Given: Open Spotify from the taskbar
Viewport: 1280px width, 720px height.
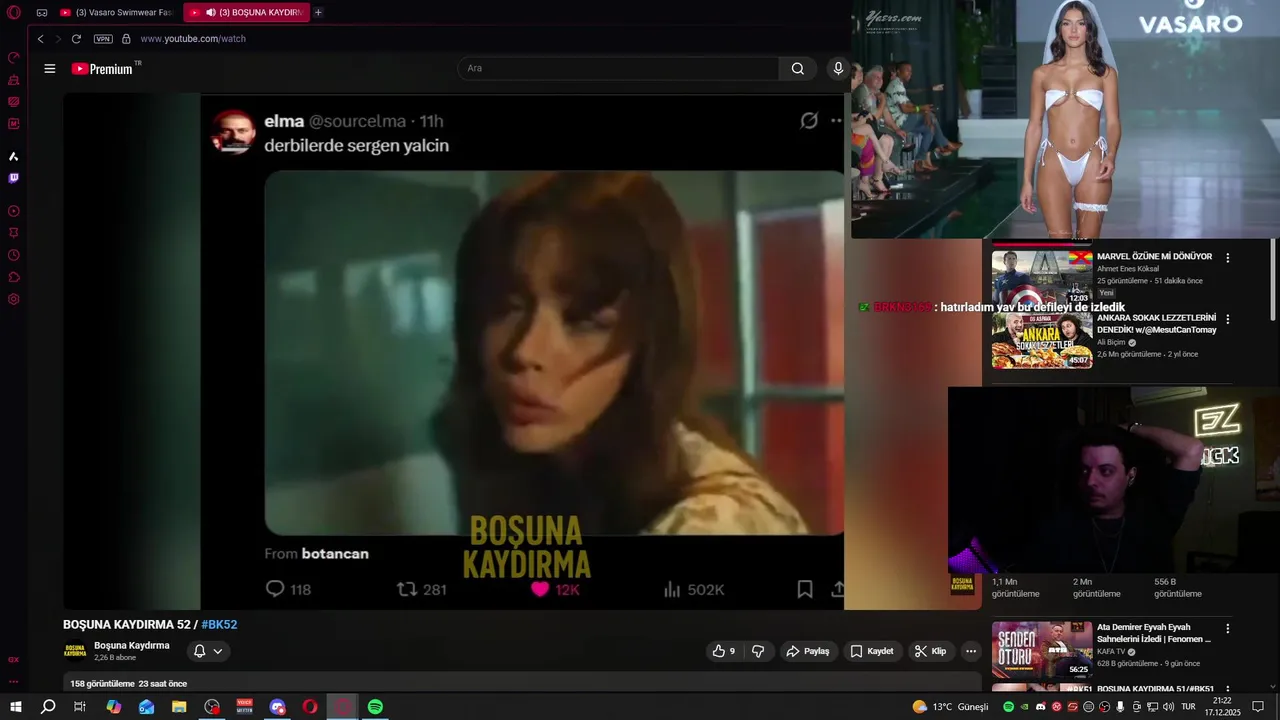Looking at the screenshot, I should 375,707.
